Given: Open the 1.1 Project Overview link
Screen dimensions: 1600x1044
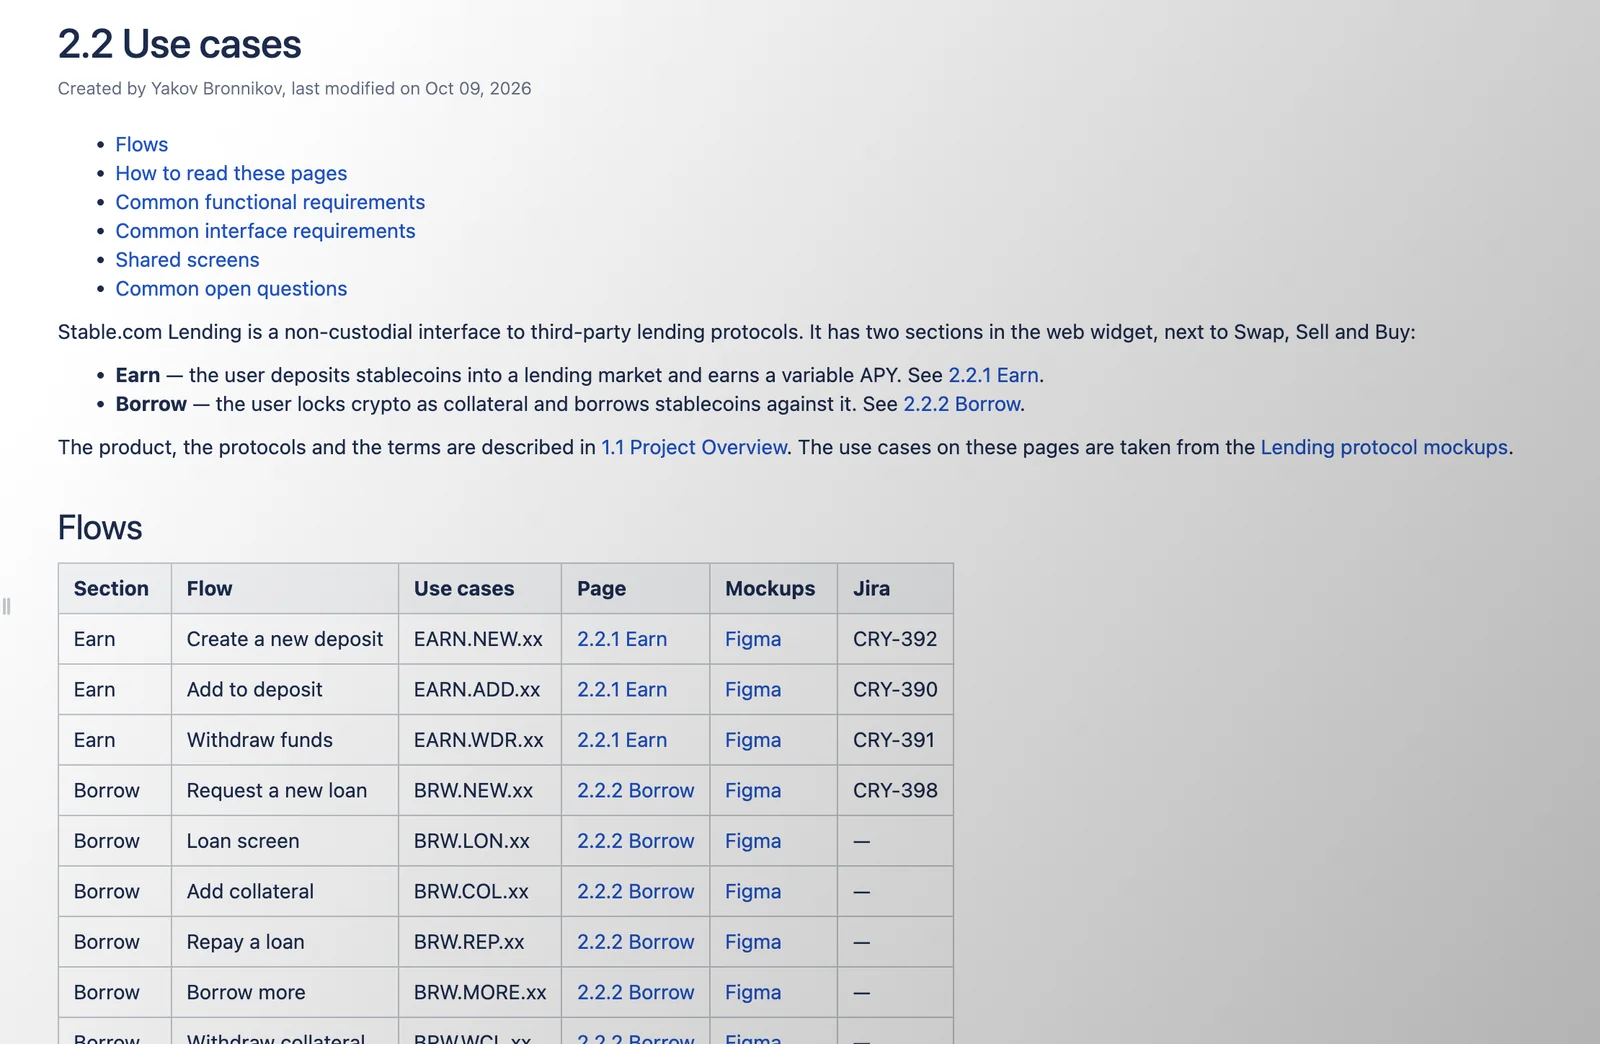Looking at the screenshot, I should click(694, 447).
